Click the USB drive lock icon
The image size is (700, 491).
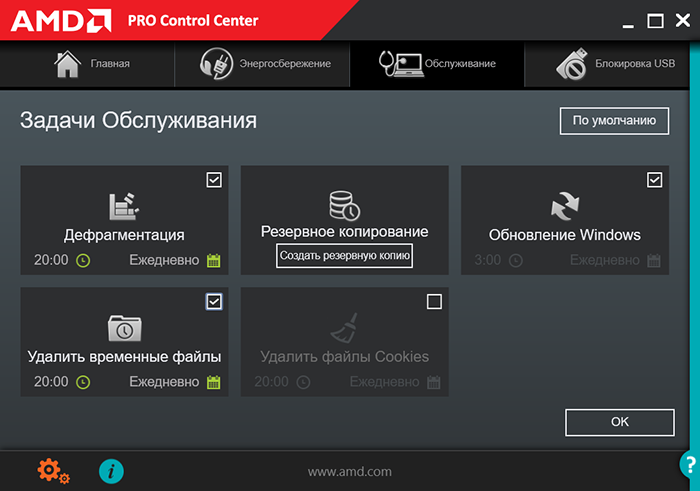[x=572, y=64]
